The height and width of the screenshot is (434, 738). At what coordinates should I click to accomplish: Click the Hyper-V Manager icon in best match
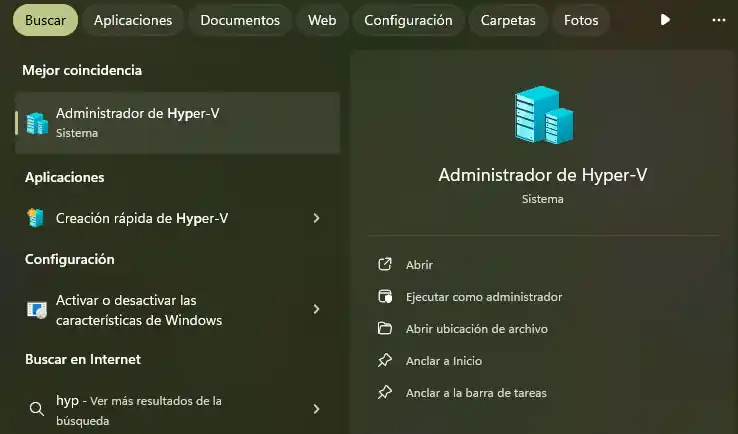pos(37,123)
